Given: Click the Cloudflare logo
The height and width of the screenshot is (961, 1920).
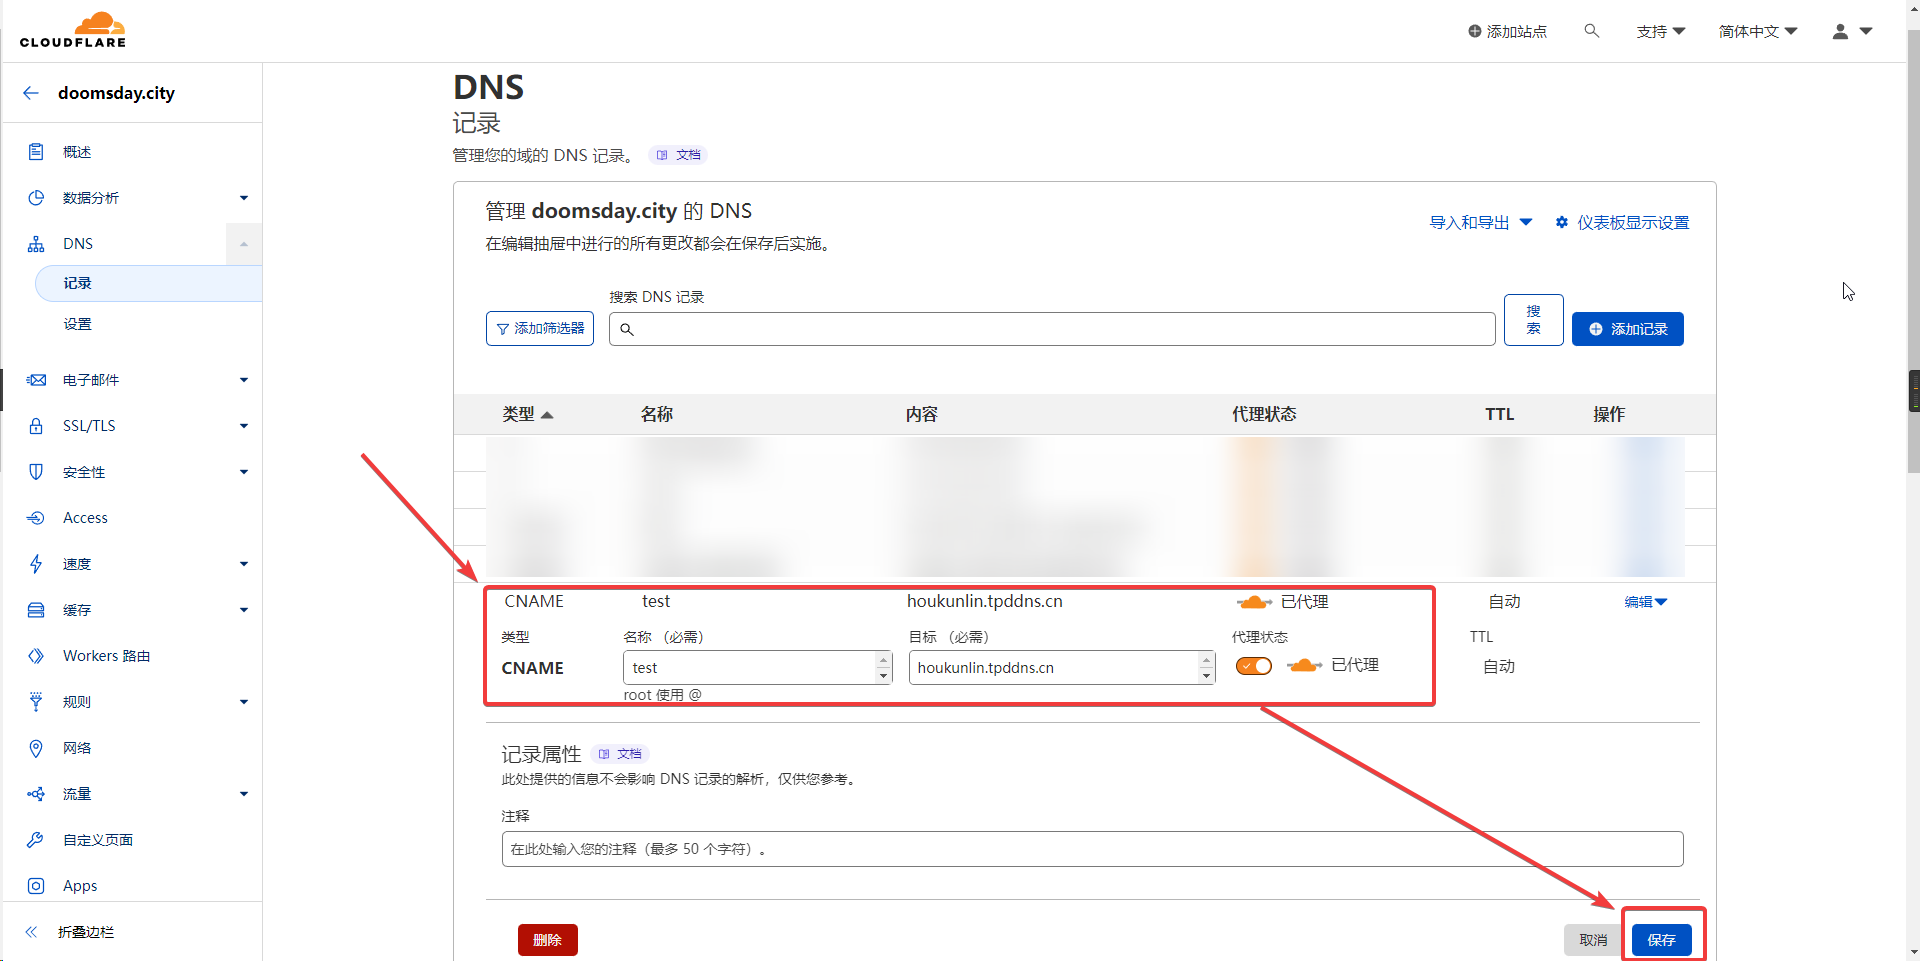Looking at the screenshot, I should tap(73, 30).
